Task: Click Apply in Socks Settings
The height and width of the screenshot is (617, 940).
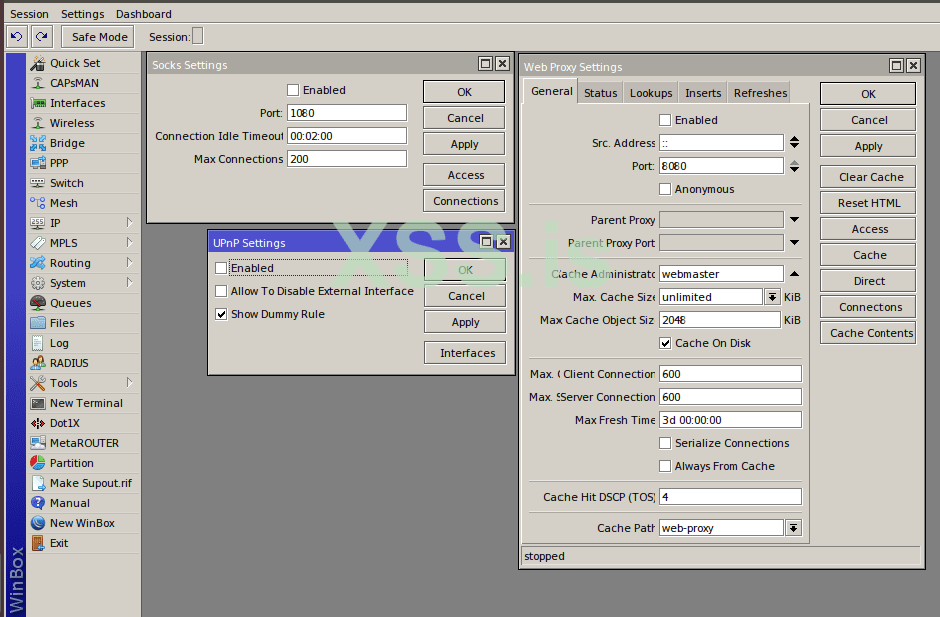Action: pos(465,144)
